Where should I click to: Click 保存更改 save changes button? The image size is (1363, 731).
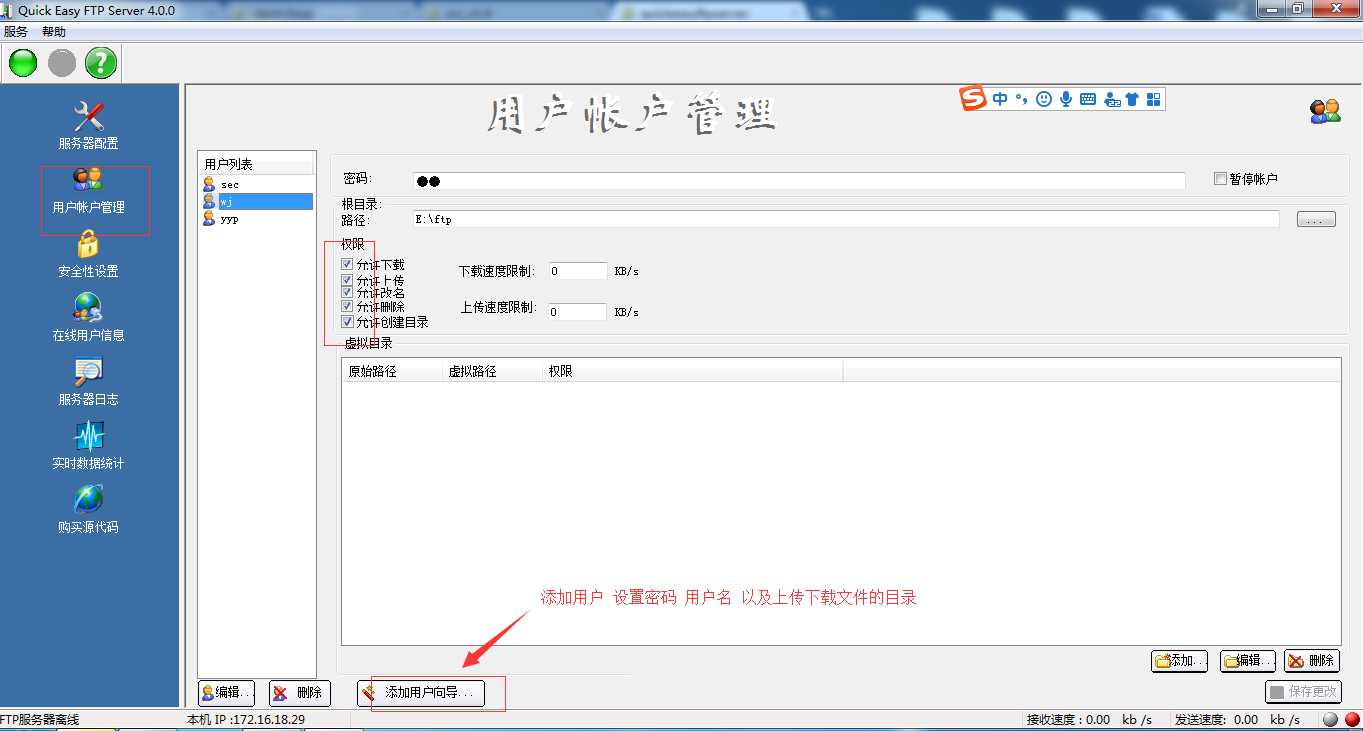(1304, 691)
